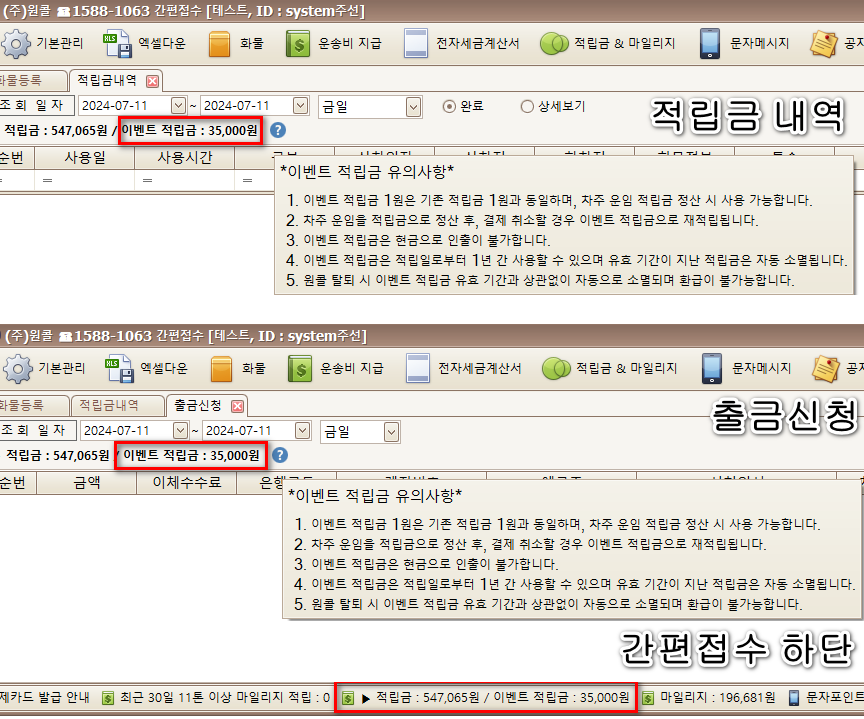Click the 사용시간 column header
This screenshot has height=719, width=864.
coord(185,158)
